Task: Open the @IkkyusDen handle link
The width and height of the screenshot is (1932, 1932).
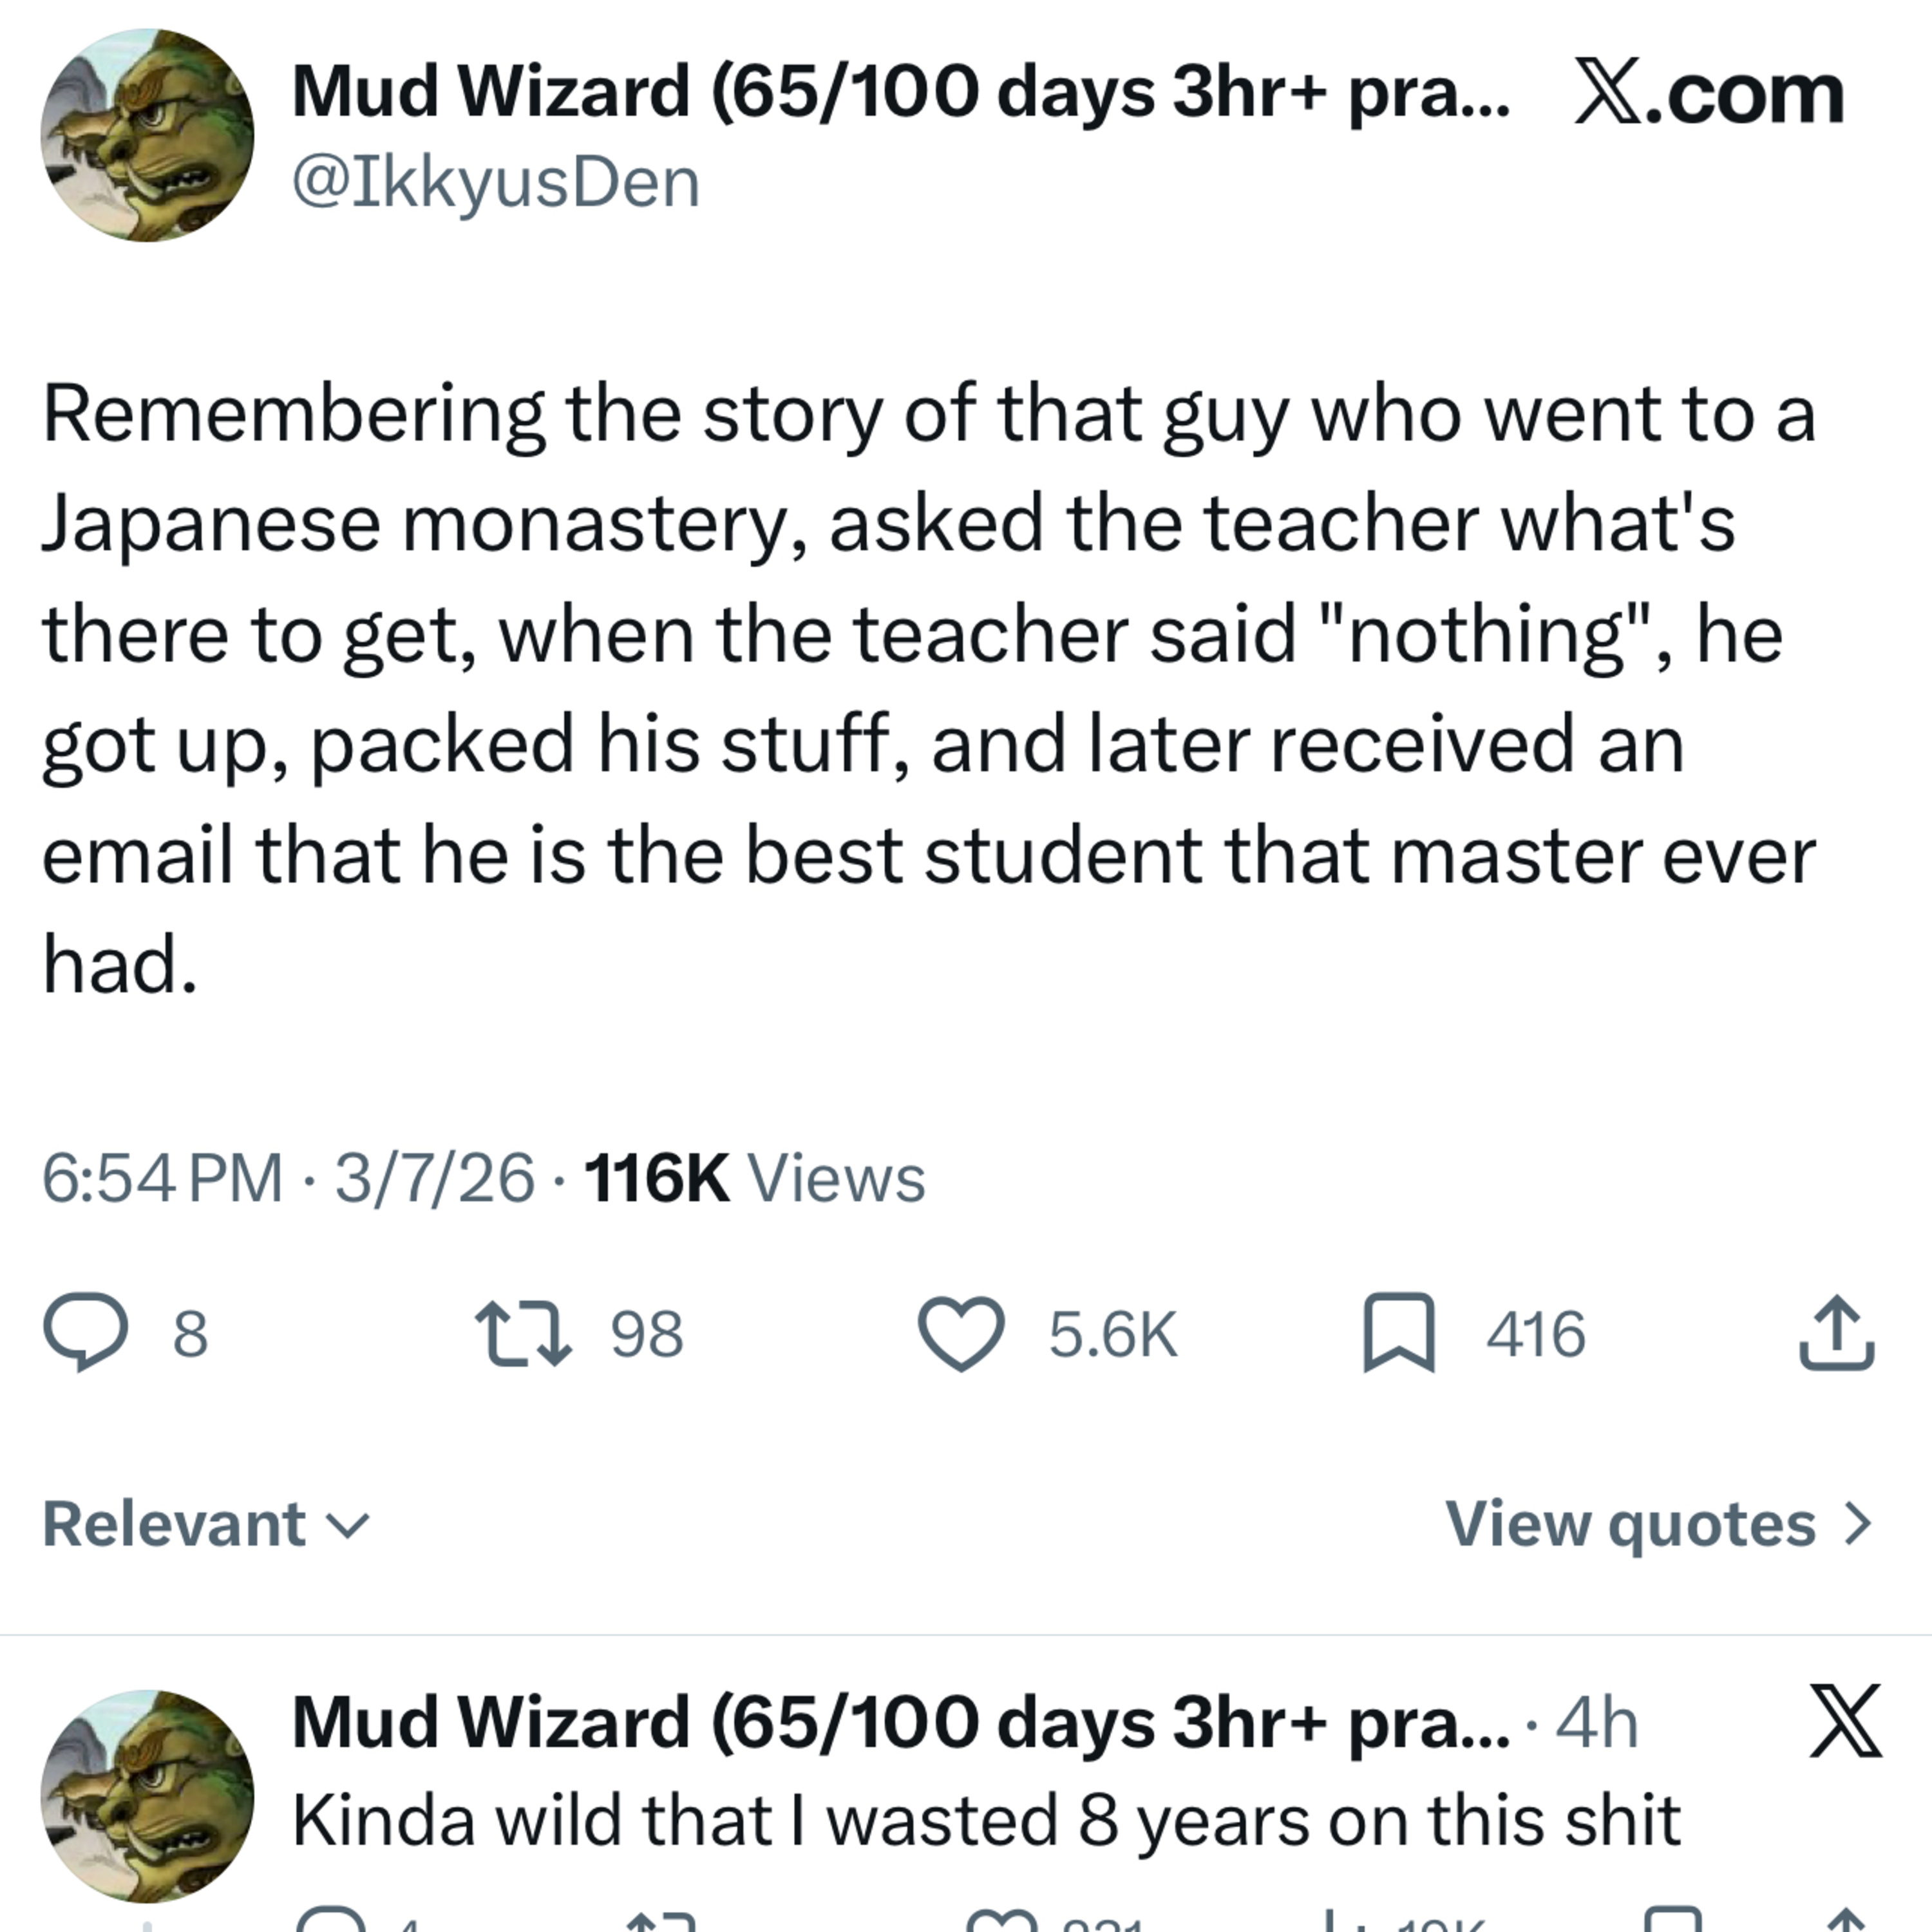Action: 496,183
